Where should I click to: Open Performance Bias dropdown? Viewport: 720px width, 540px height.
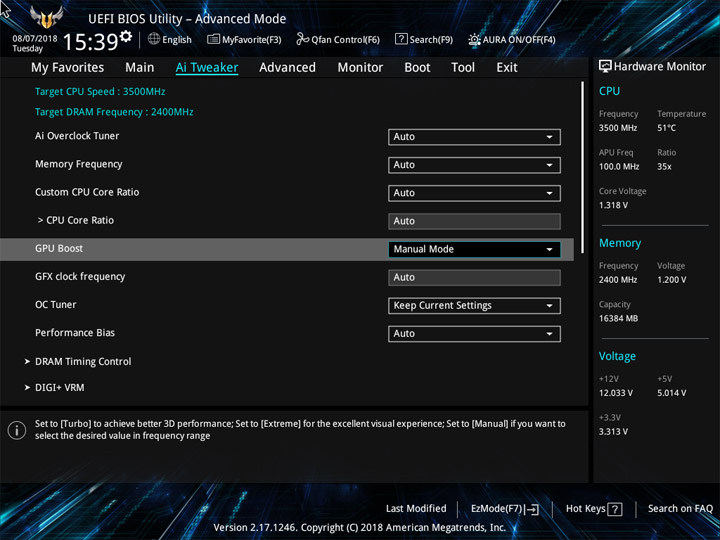click(474, 334)
